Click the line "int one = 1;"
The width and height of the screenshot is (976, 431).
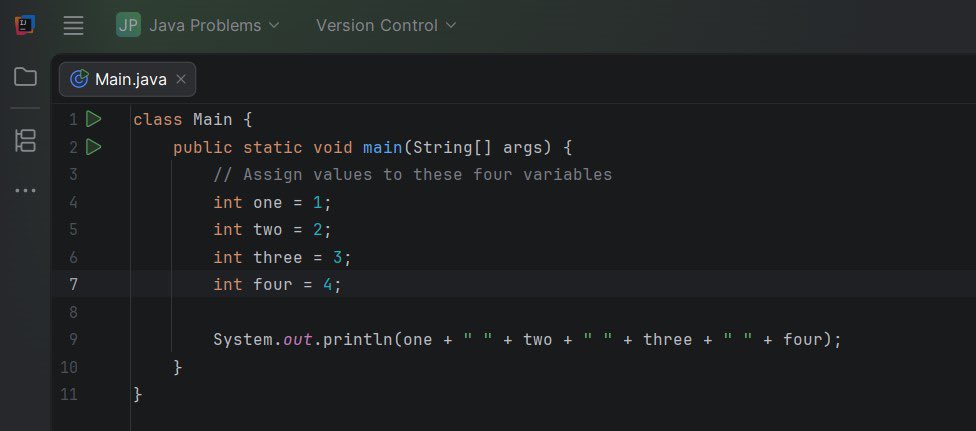pos(273,202)
